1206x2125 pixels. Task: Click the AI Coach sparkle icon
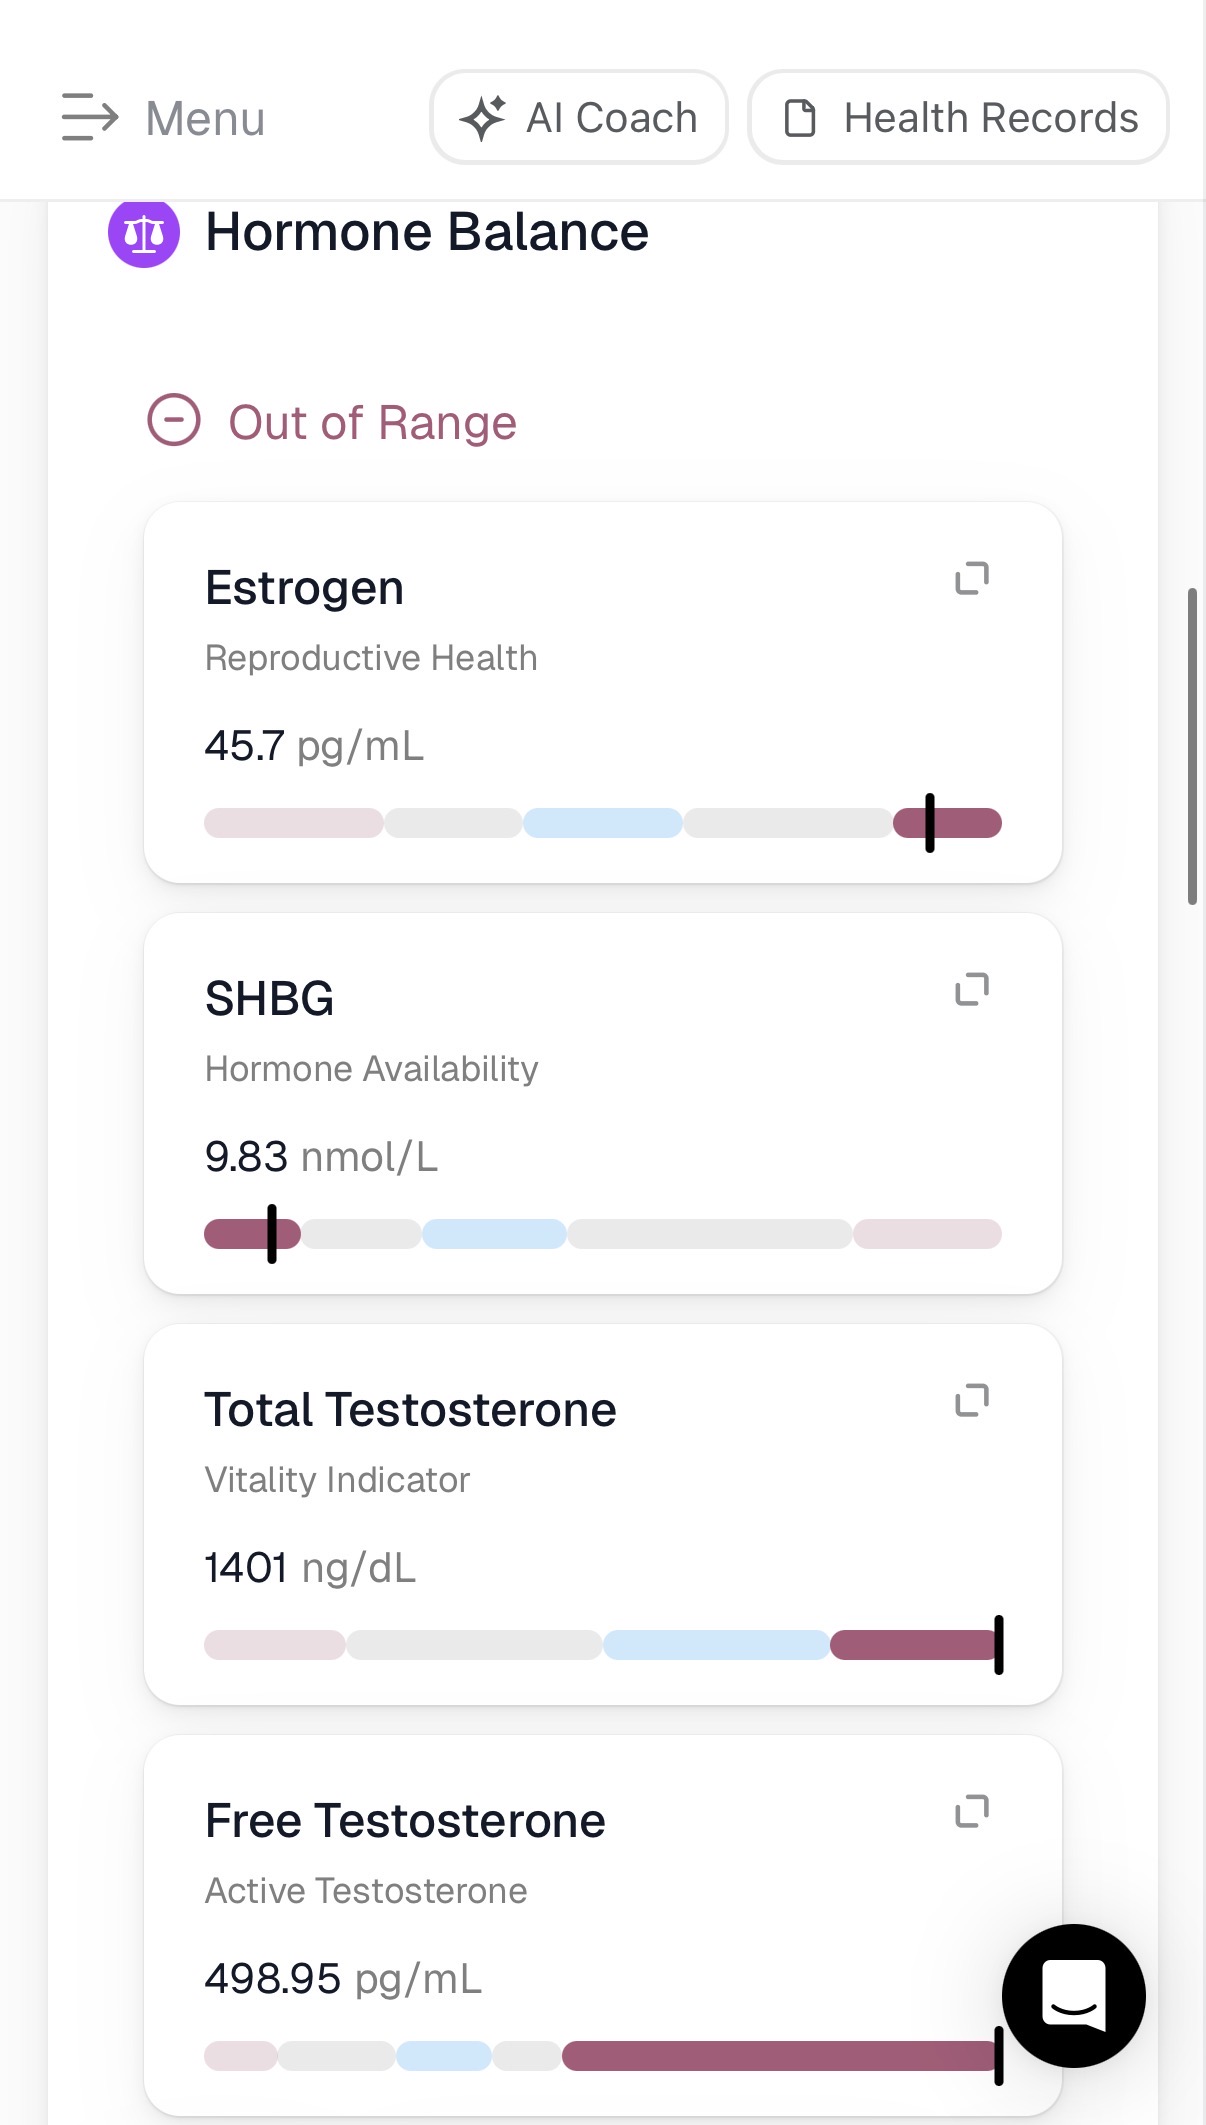[483, 118]
